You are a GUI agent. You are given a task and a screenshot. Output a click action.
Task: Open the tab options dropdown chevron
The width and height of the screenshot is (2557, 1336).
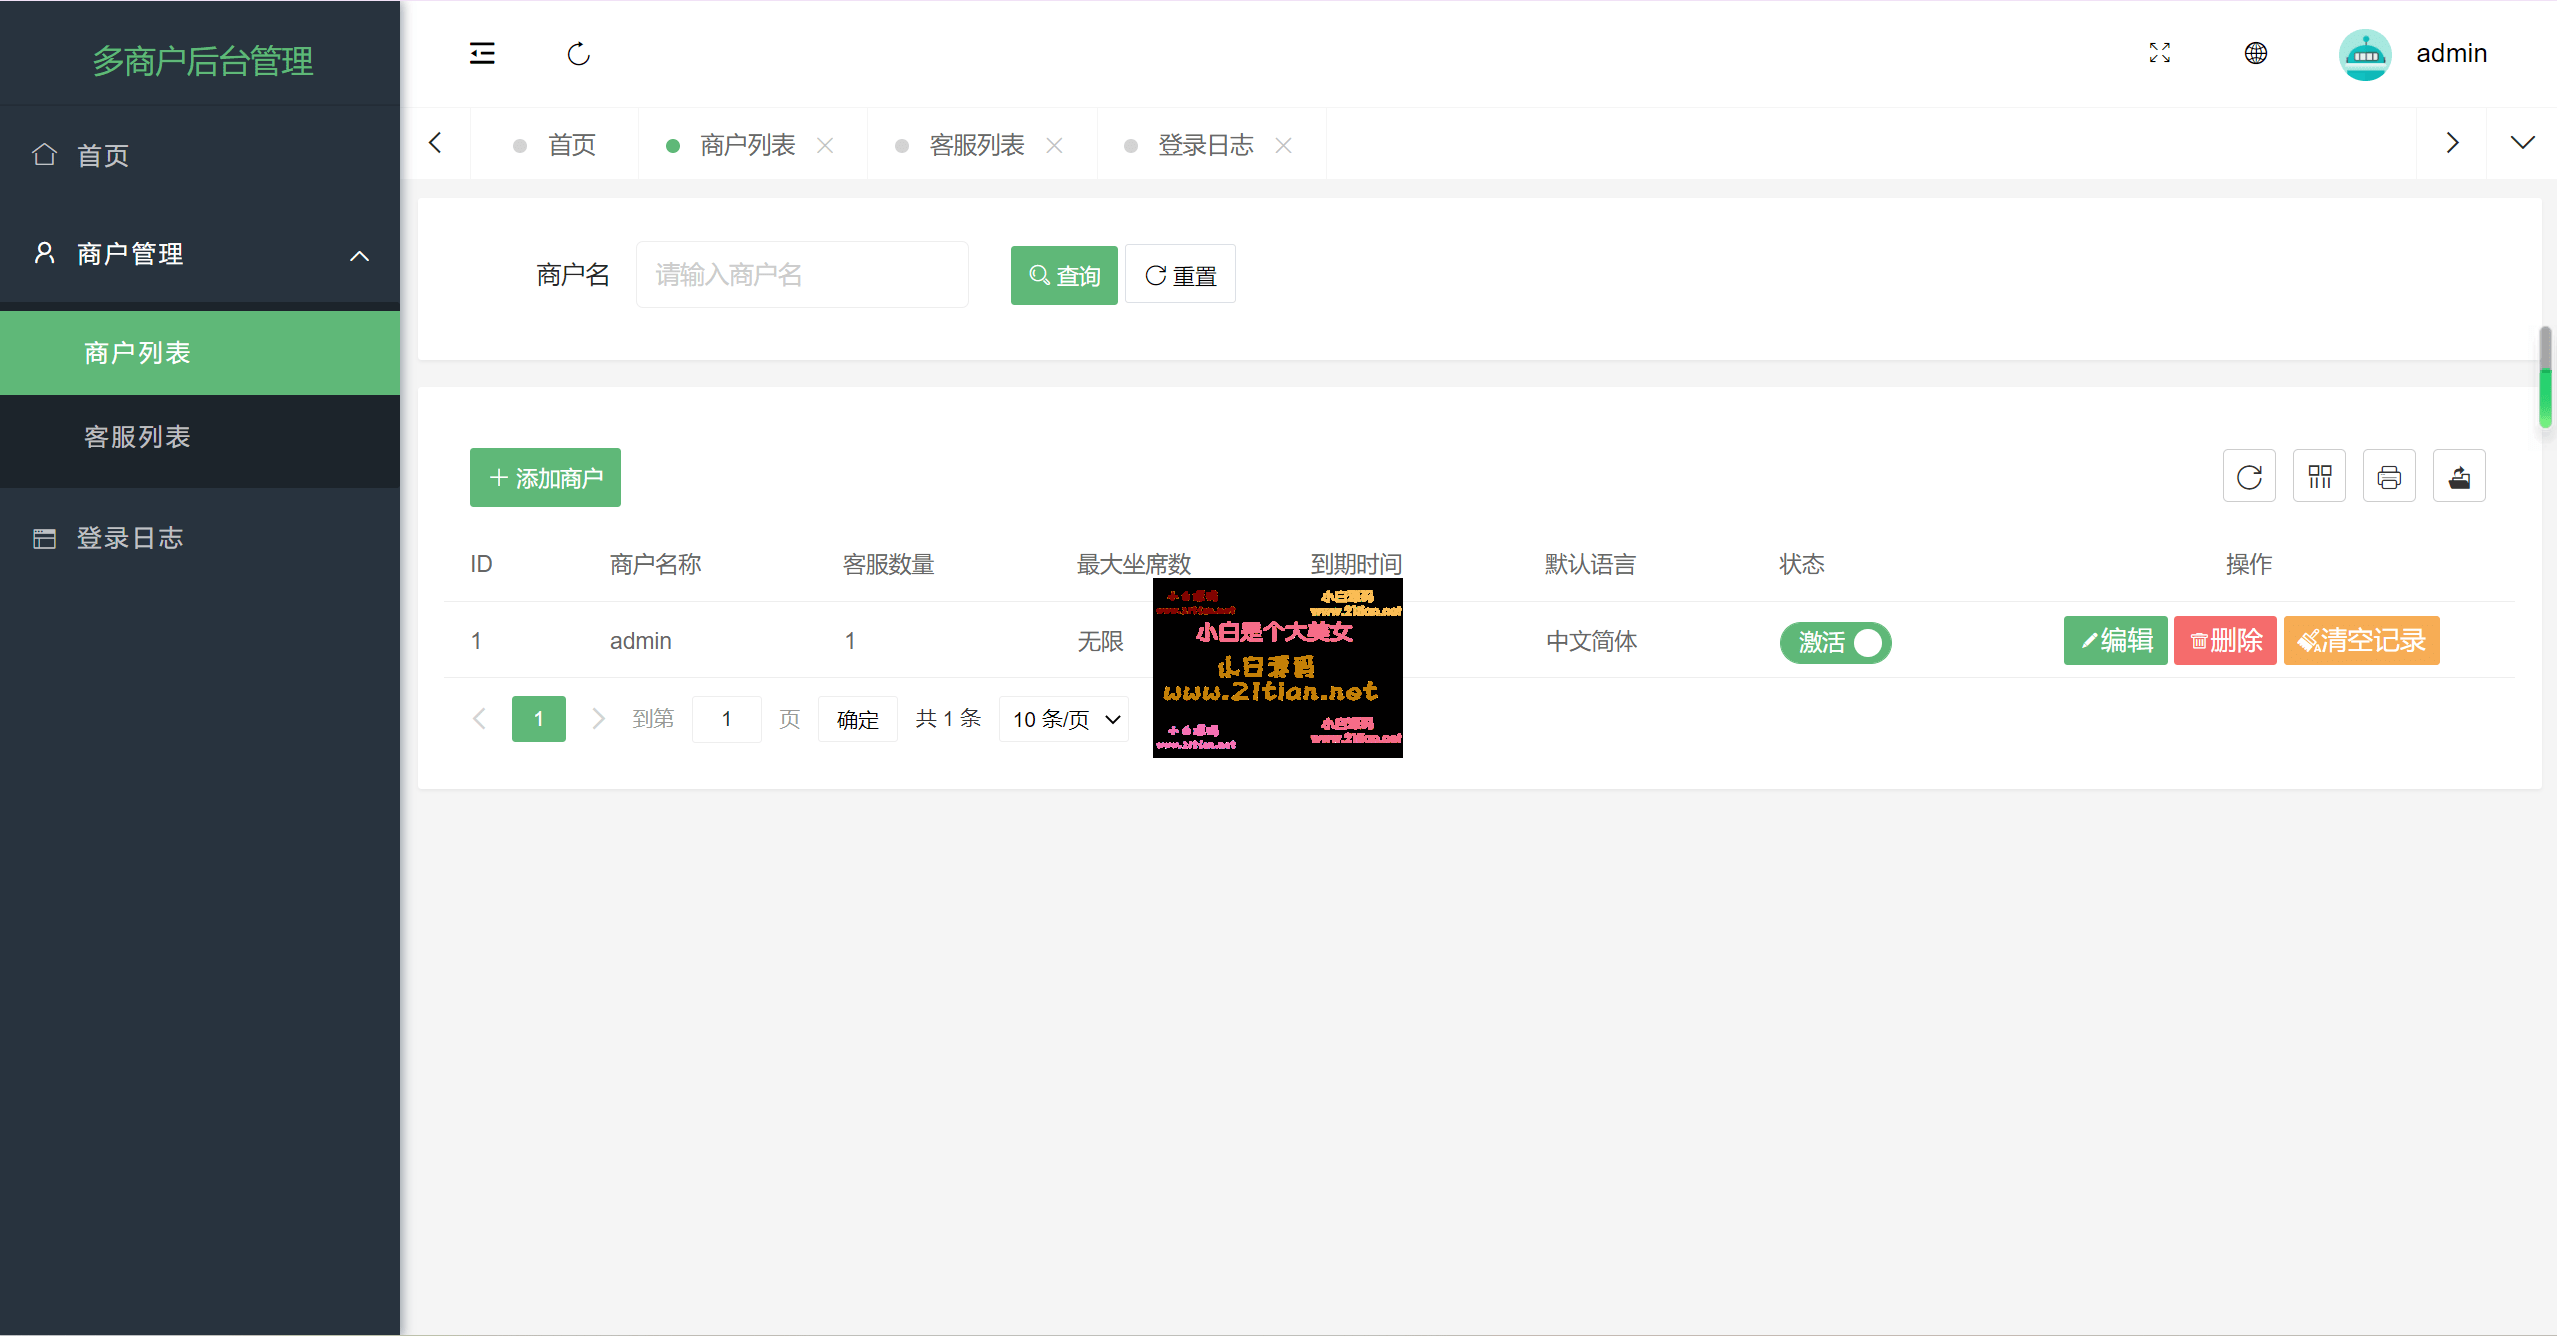tap(2522, 143)
